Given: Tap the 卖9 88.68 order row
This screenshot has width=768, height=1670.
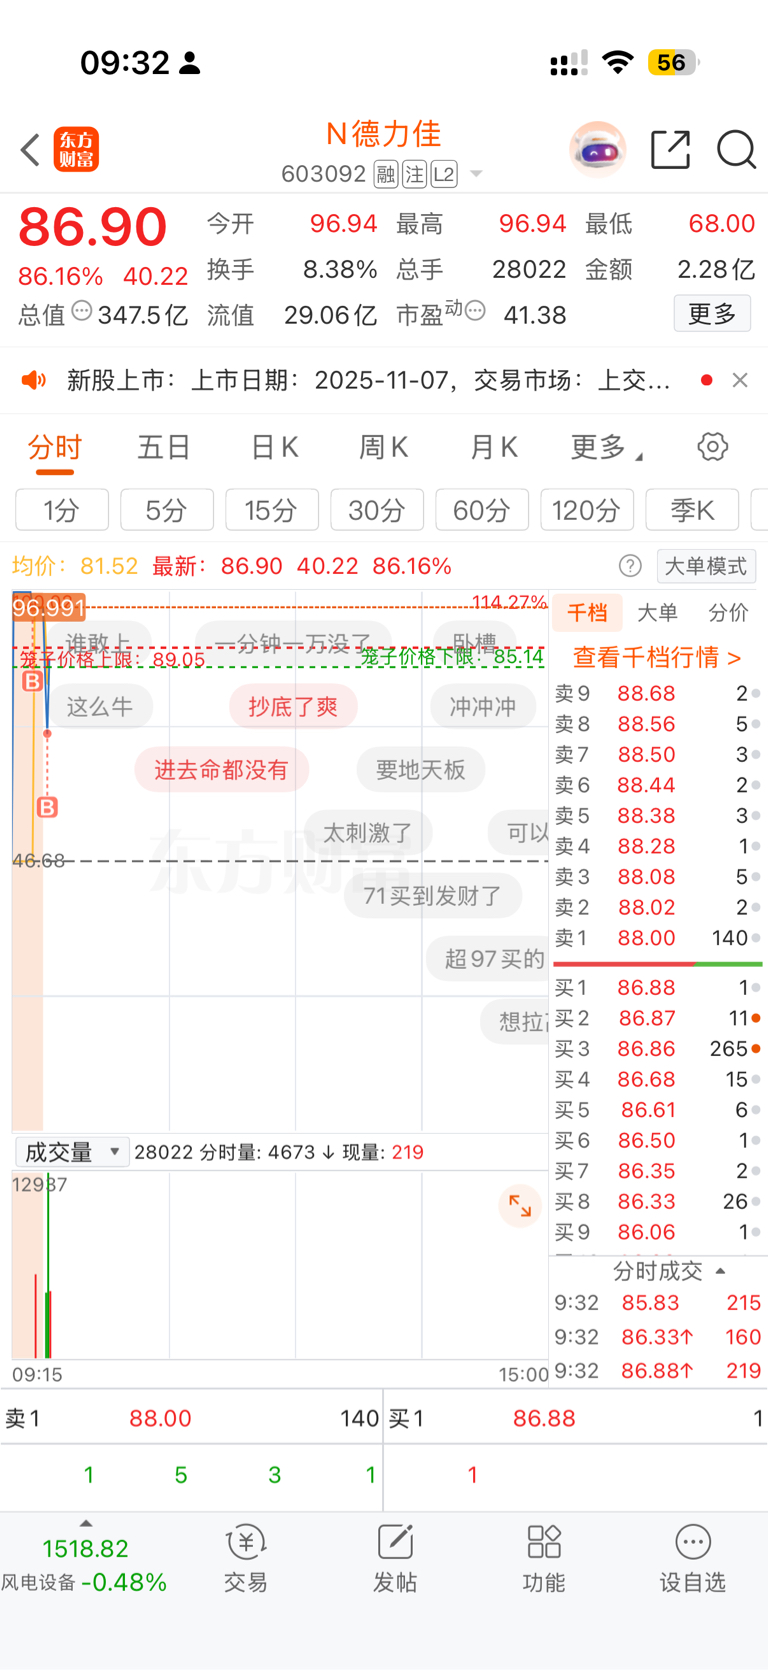Looking at the screenshot, I should 658,693.
